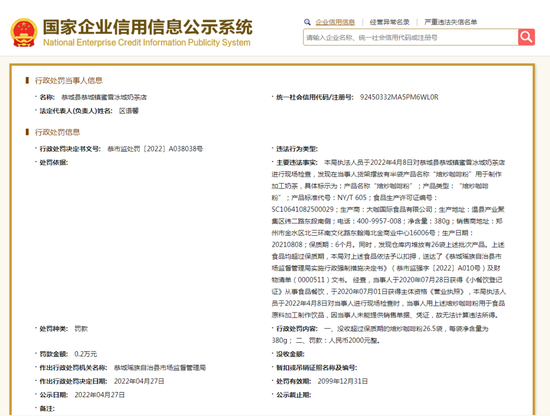Click the 备注 label
This screenshot has width=550, height=416.
tap(47, 409)
